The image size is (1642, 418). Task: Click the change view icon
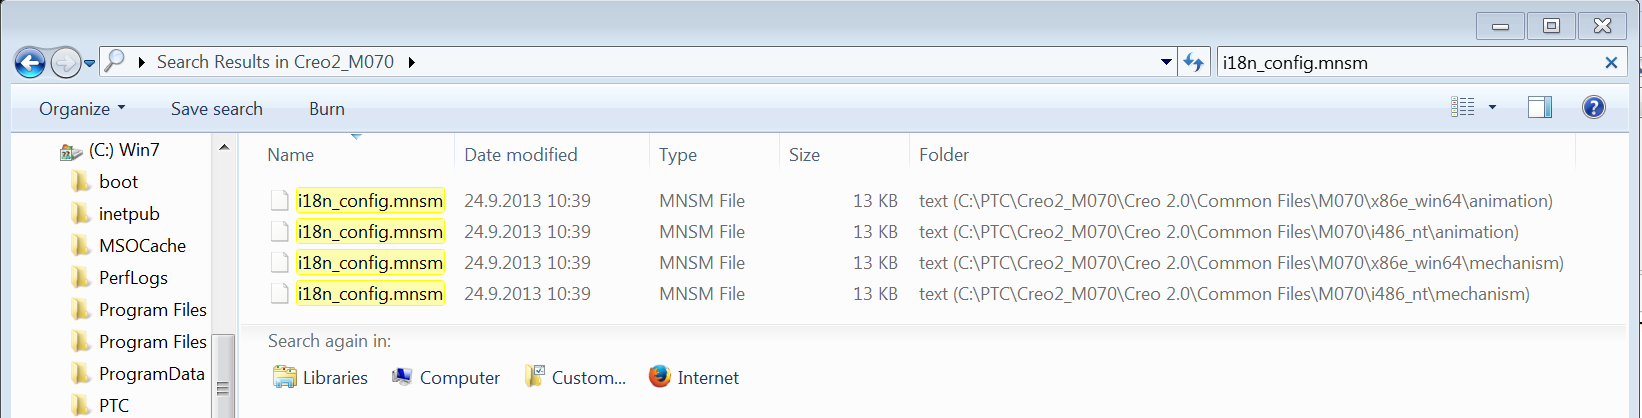[x=1463, y=107]
